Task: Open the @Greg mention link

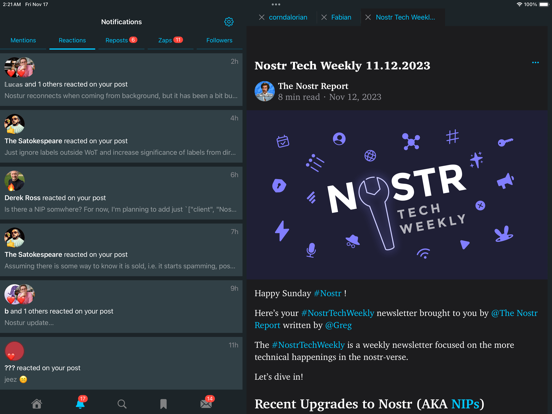Action: pos(338,325)
